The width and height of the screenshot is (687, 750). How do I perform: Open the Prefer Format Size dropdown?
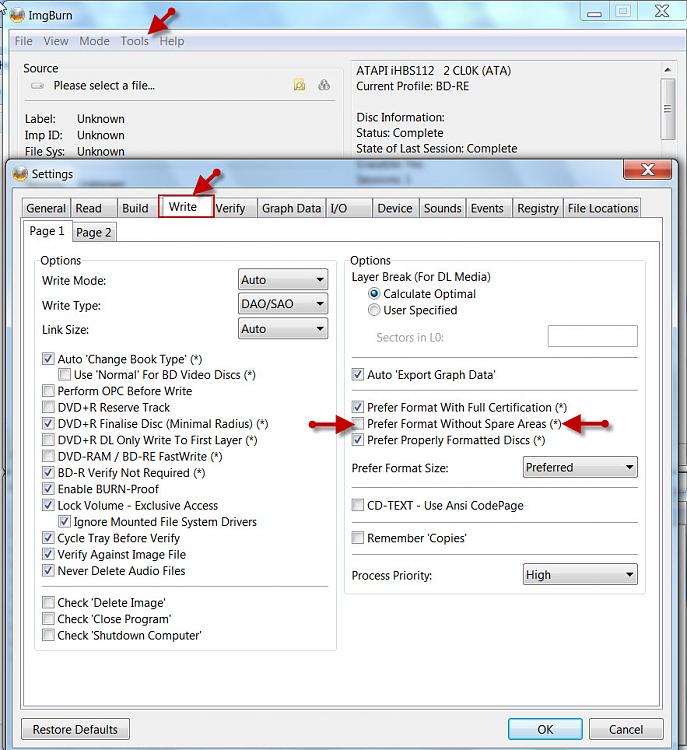(580, 467)
